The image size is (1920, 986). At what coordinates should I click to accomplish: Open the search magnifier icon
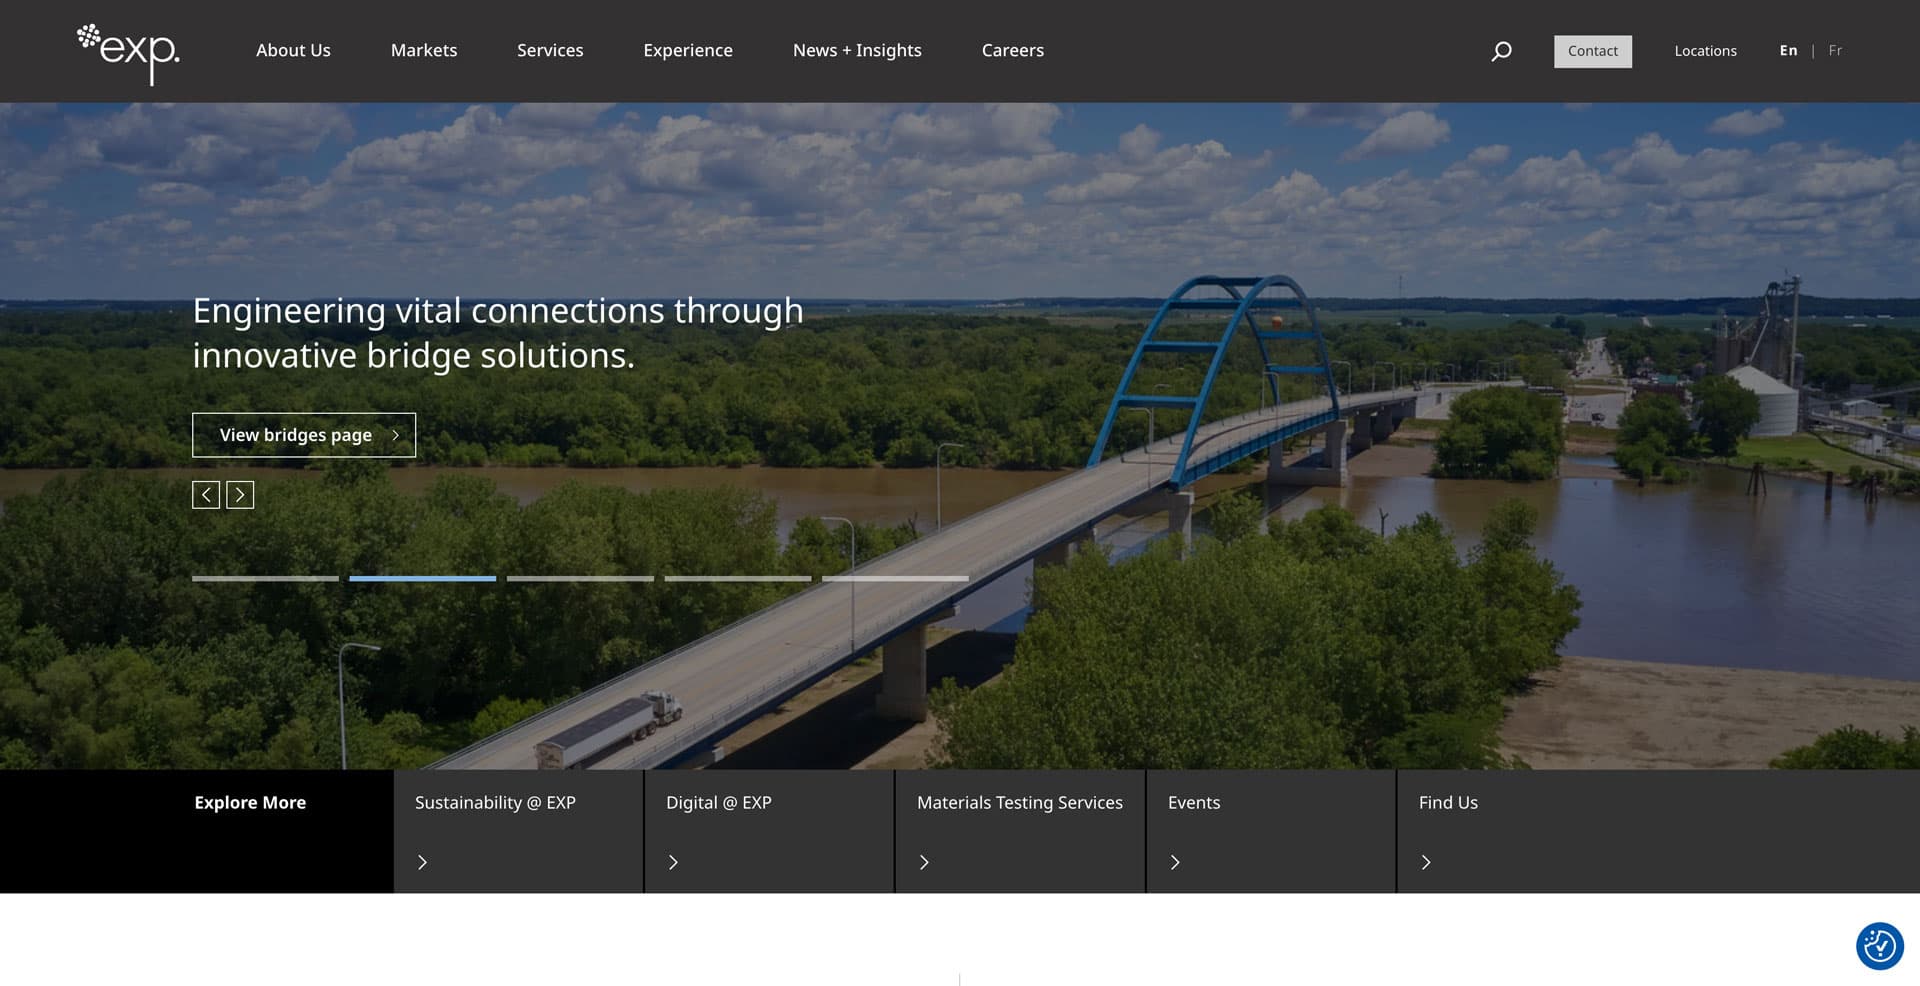point(1501,51)
